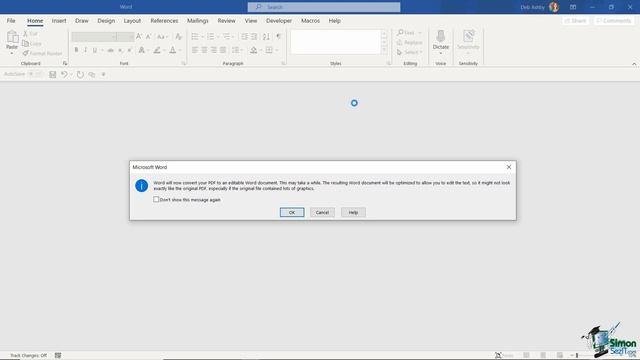This screenshot has height=360, width=640.
Task: Click the Bullets list icon
Action: pos(195,37)
